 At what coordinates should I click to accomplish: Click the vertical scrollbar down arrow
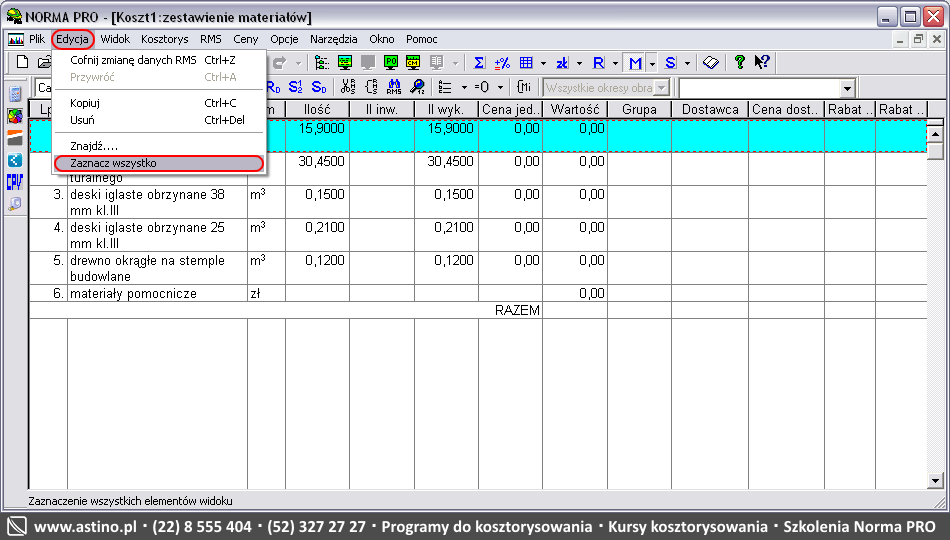click(935, 481)
